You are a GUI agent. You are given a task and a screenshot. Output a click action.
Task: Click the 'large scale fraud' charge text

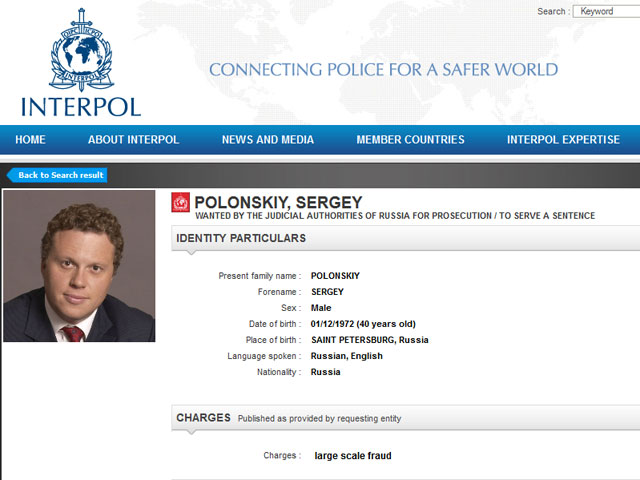coord(353,456)
